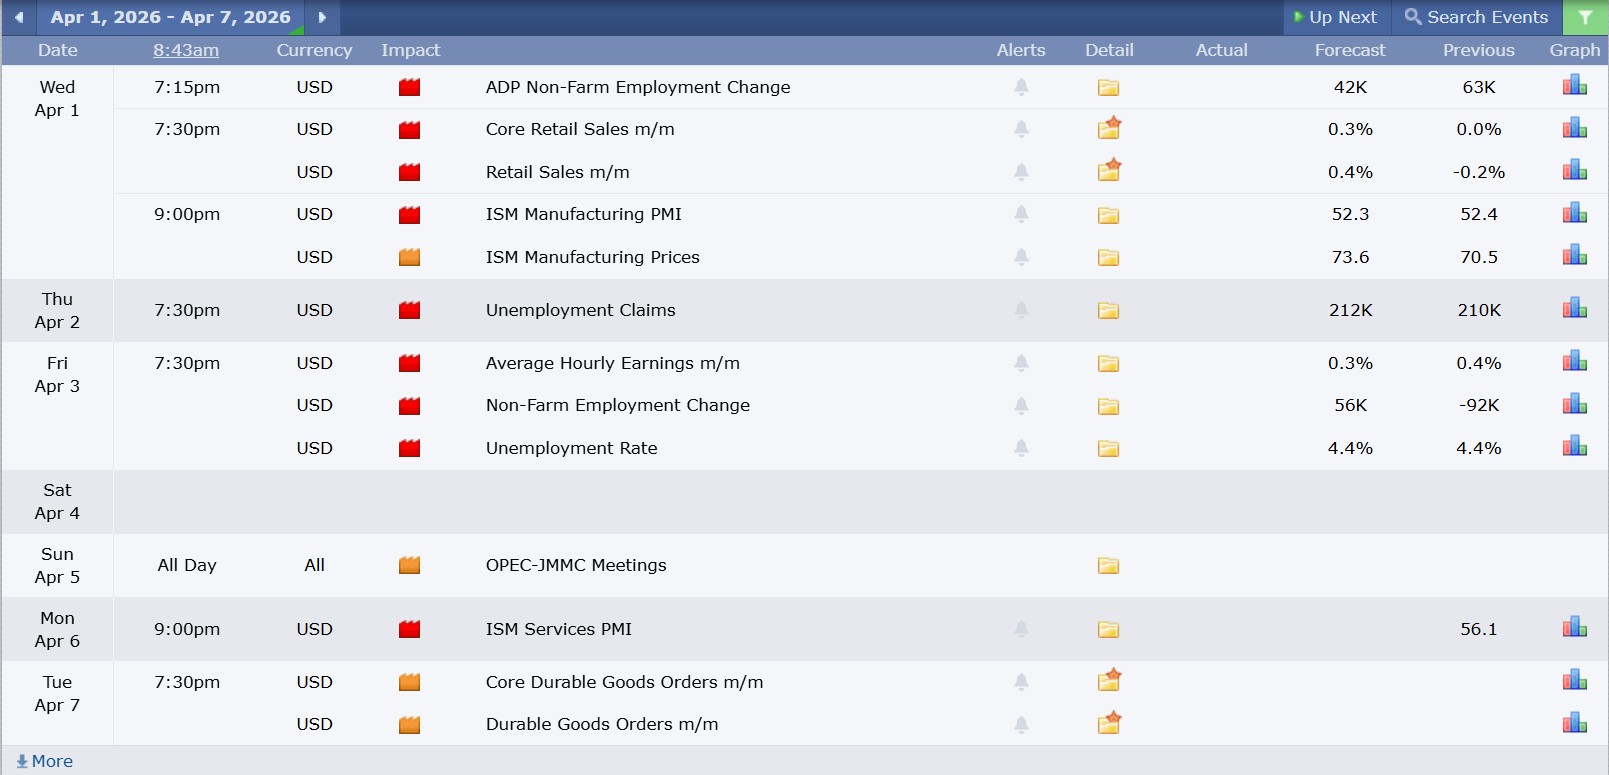This screenshot has width=1609, height=775.
Task: Open detail folder for OPEC-JMMC Meetings
Action: pyautogui.click(x=1108, y=566)
